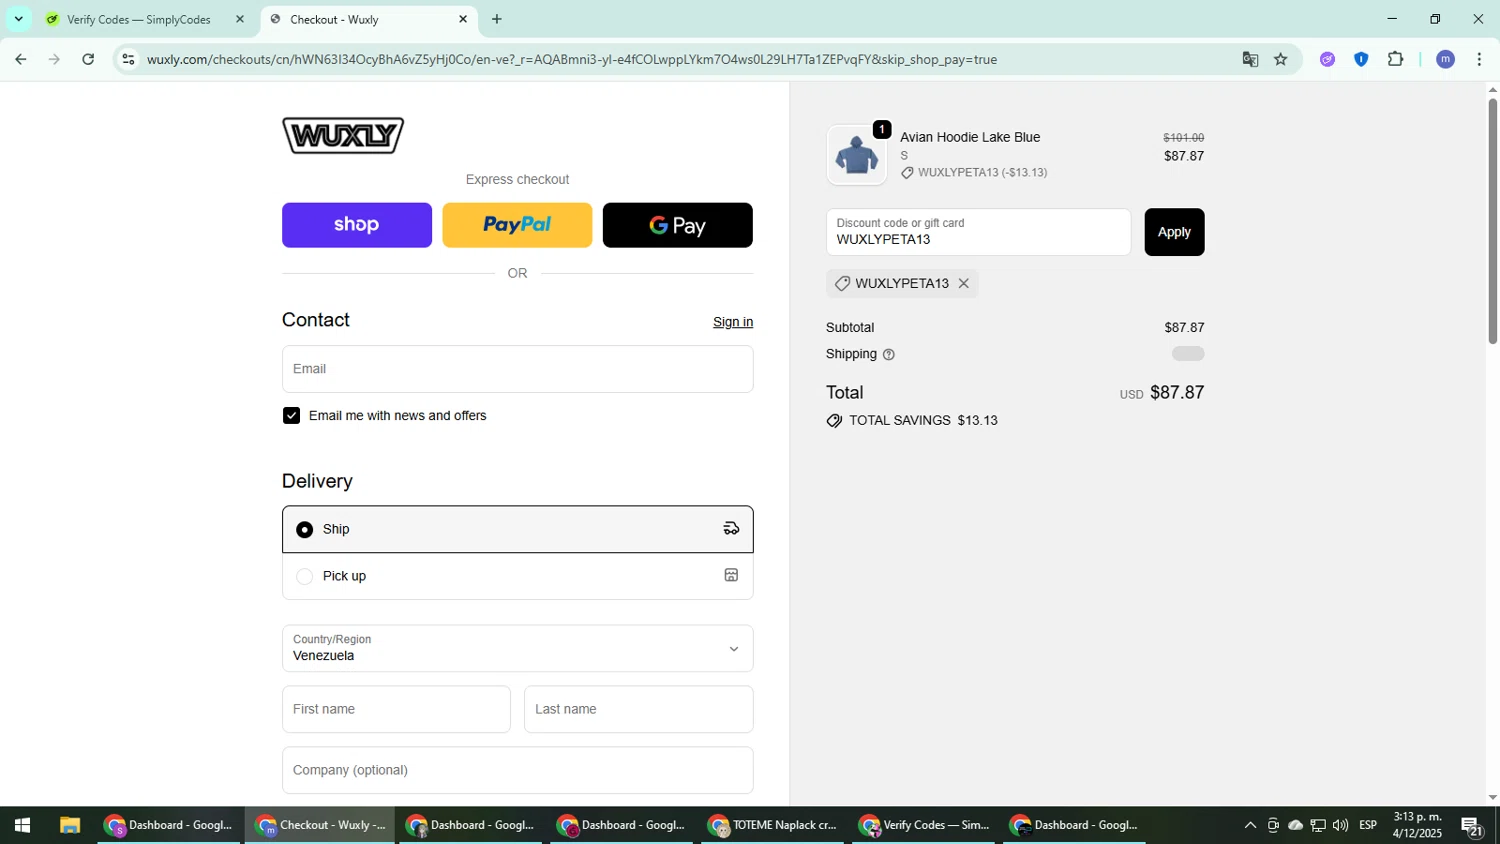Image resolution: width=1500 pixels, height=844 pixels.
Task: Pay with Shop Pay button
Action: point(357,225)
